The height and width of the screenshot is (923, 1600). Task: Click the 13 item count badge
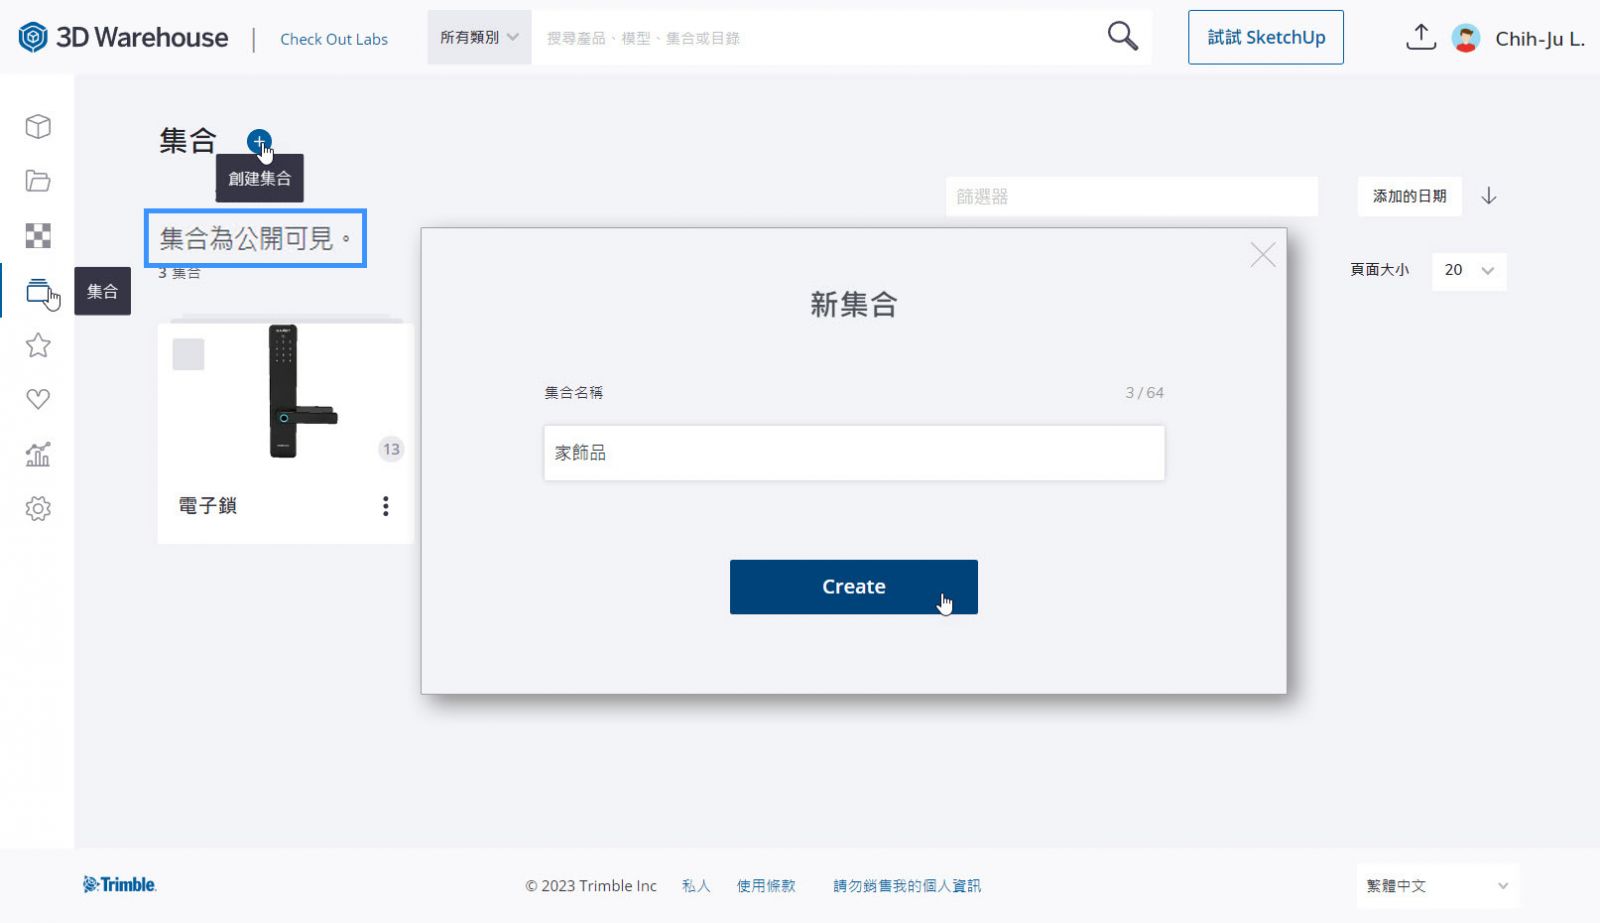[x=391, y=449]
